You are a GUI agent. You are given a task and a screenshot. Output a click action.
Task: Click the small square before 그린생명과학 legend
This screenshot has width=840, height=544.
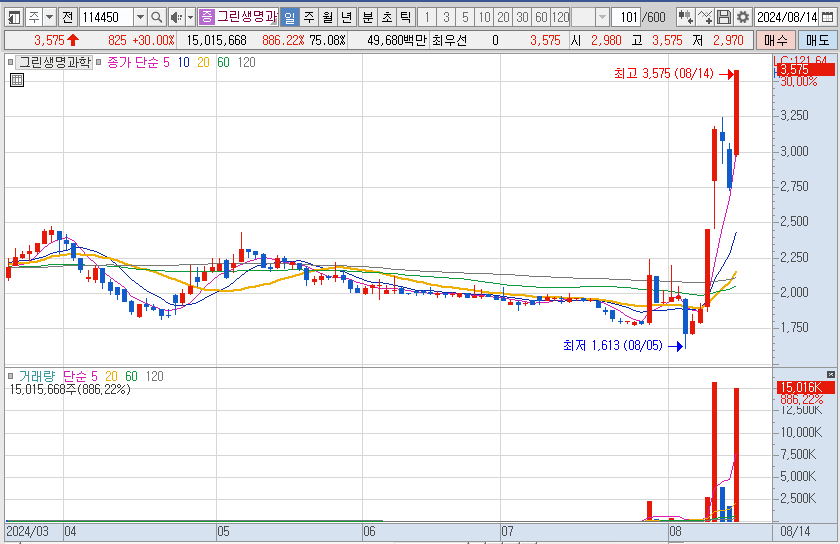[x=10, y=62]
